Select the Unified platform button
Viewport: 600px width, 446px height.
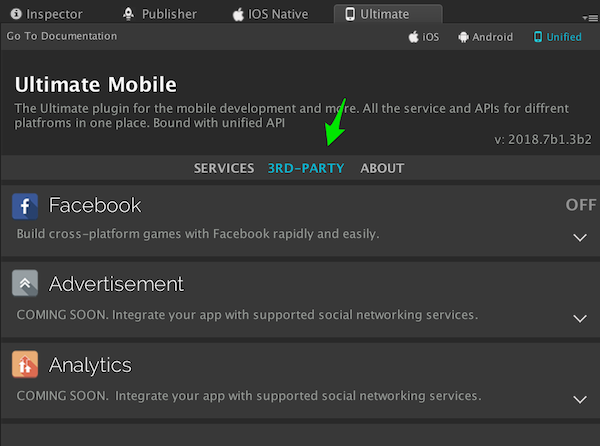coord(558,37)
